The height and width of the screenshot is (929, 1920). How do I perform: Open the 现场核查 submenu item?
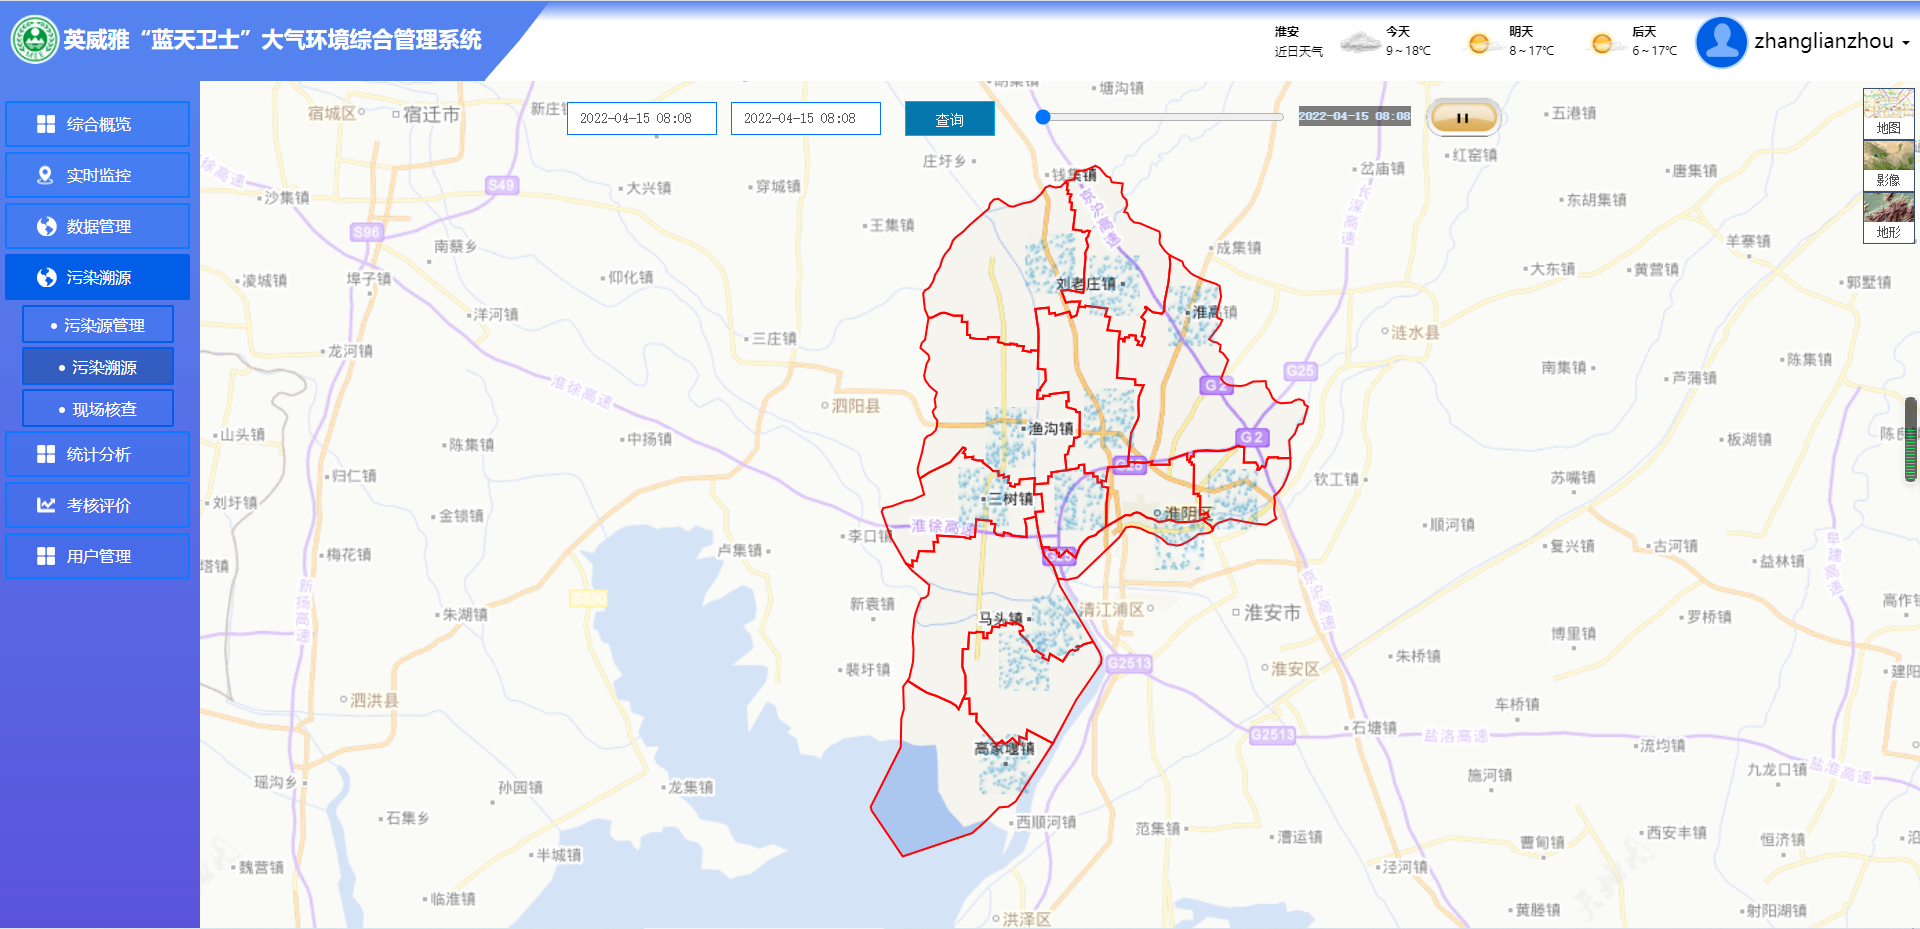point(98,409)
